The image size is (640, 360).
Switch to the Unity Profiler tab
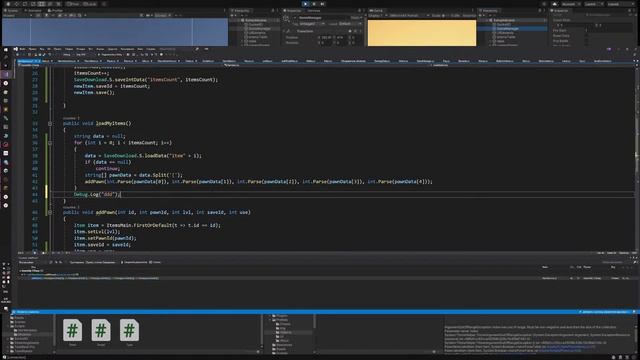pos(55,11)
